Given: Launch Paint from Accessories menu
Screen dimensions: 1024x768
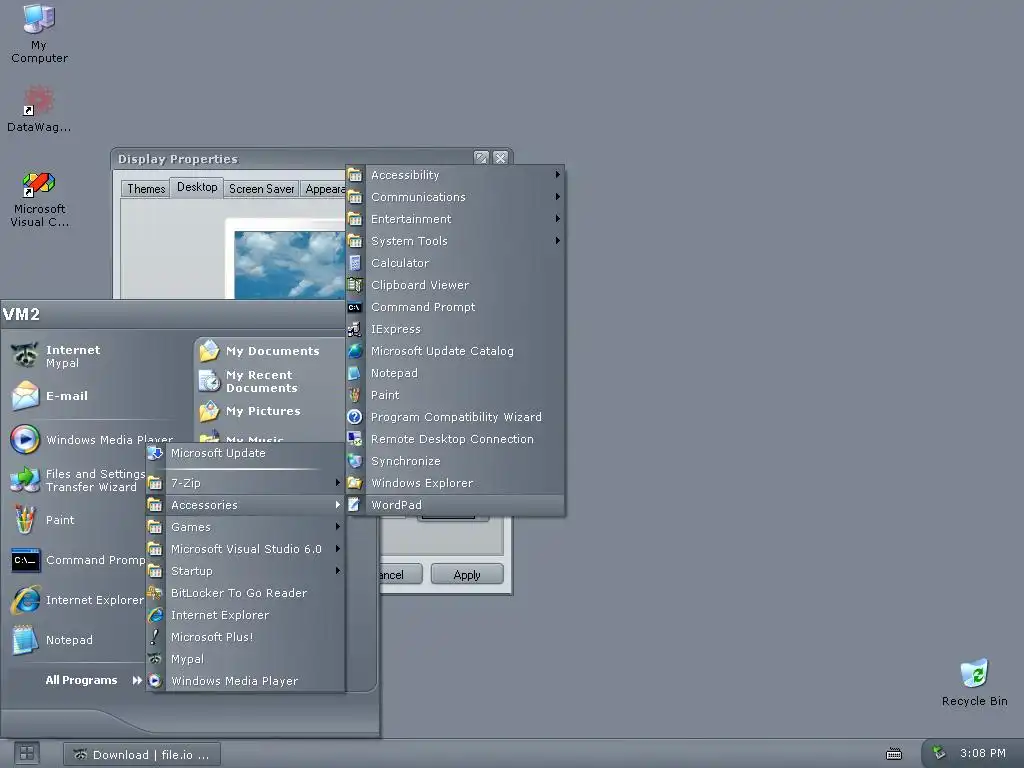Looking at the screenshot, I should click(x=455, y=395).
